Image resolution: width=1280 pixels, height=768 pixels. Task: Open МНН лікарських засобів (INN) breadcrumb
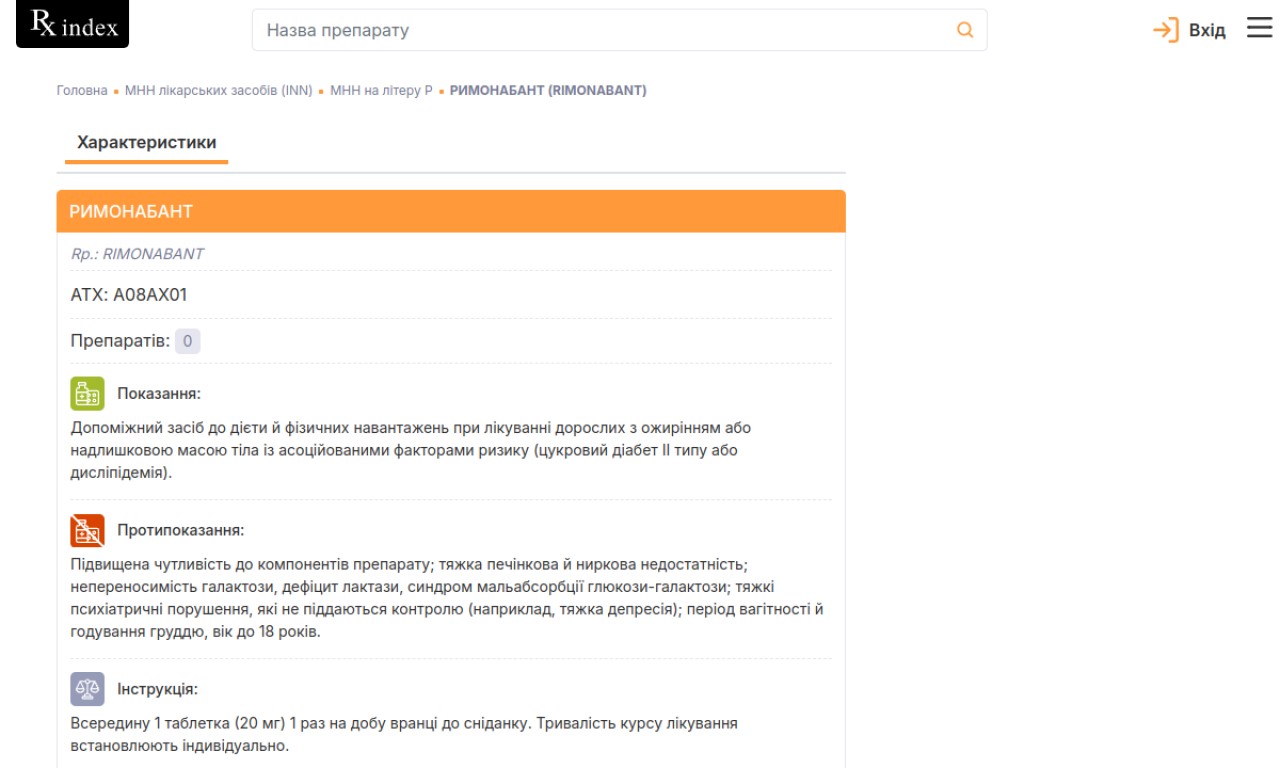tap(219, 90)
